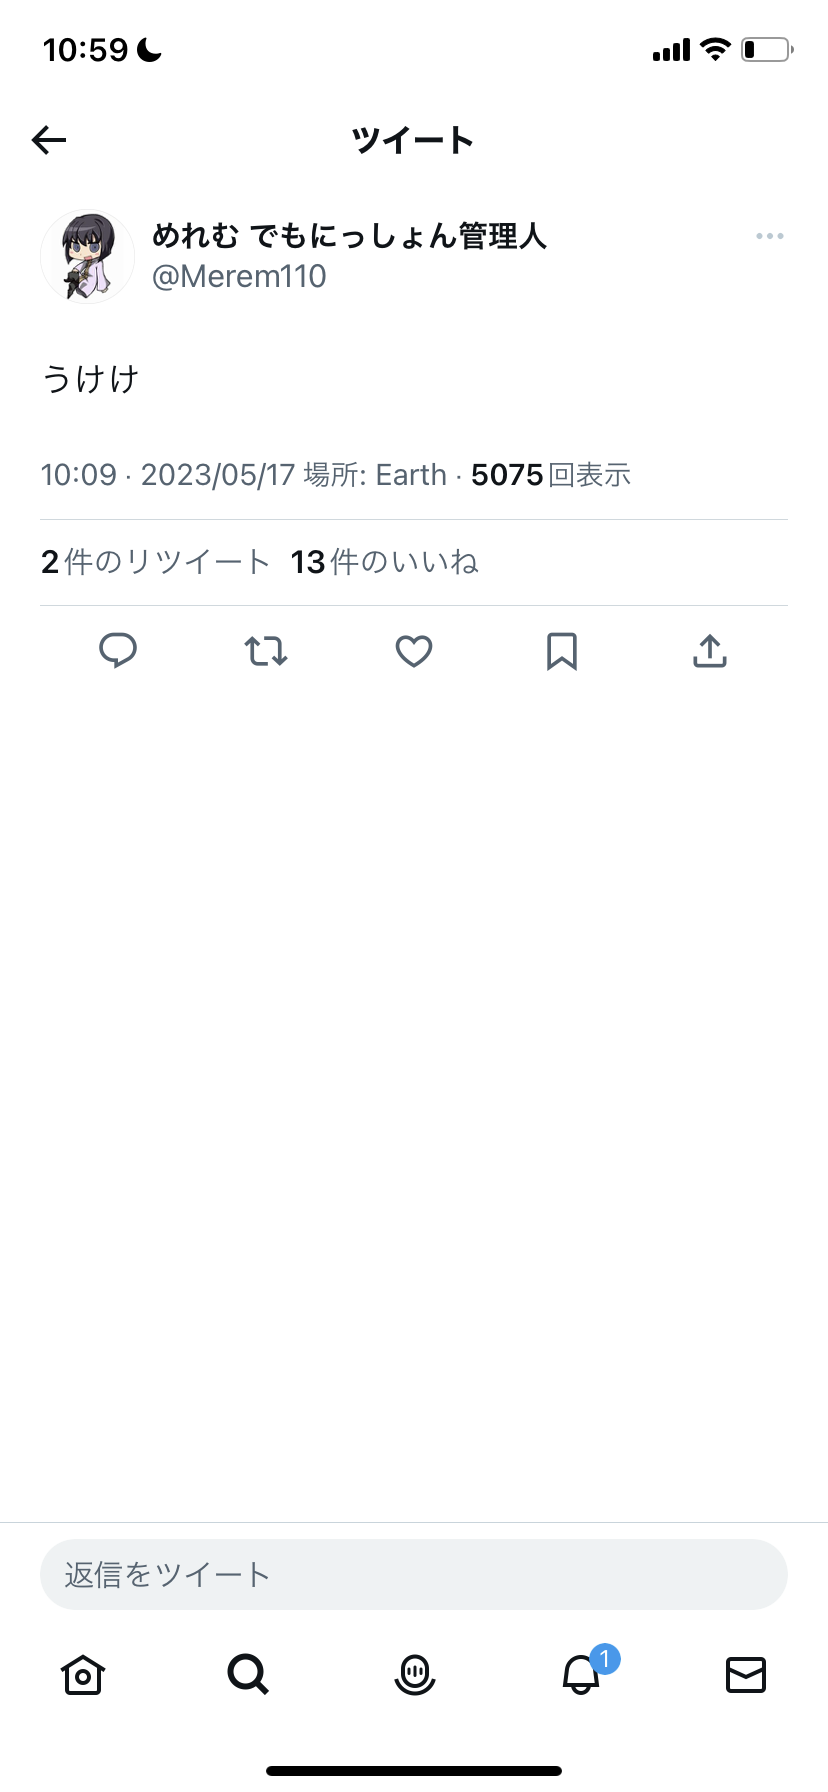
Task: Bookmark this tweet
Action: coord(562,651)
